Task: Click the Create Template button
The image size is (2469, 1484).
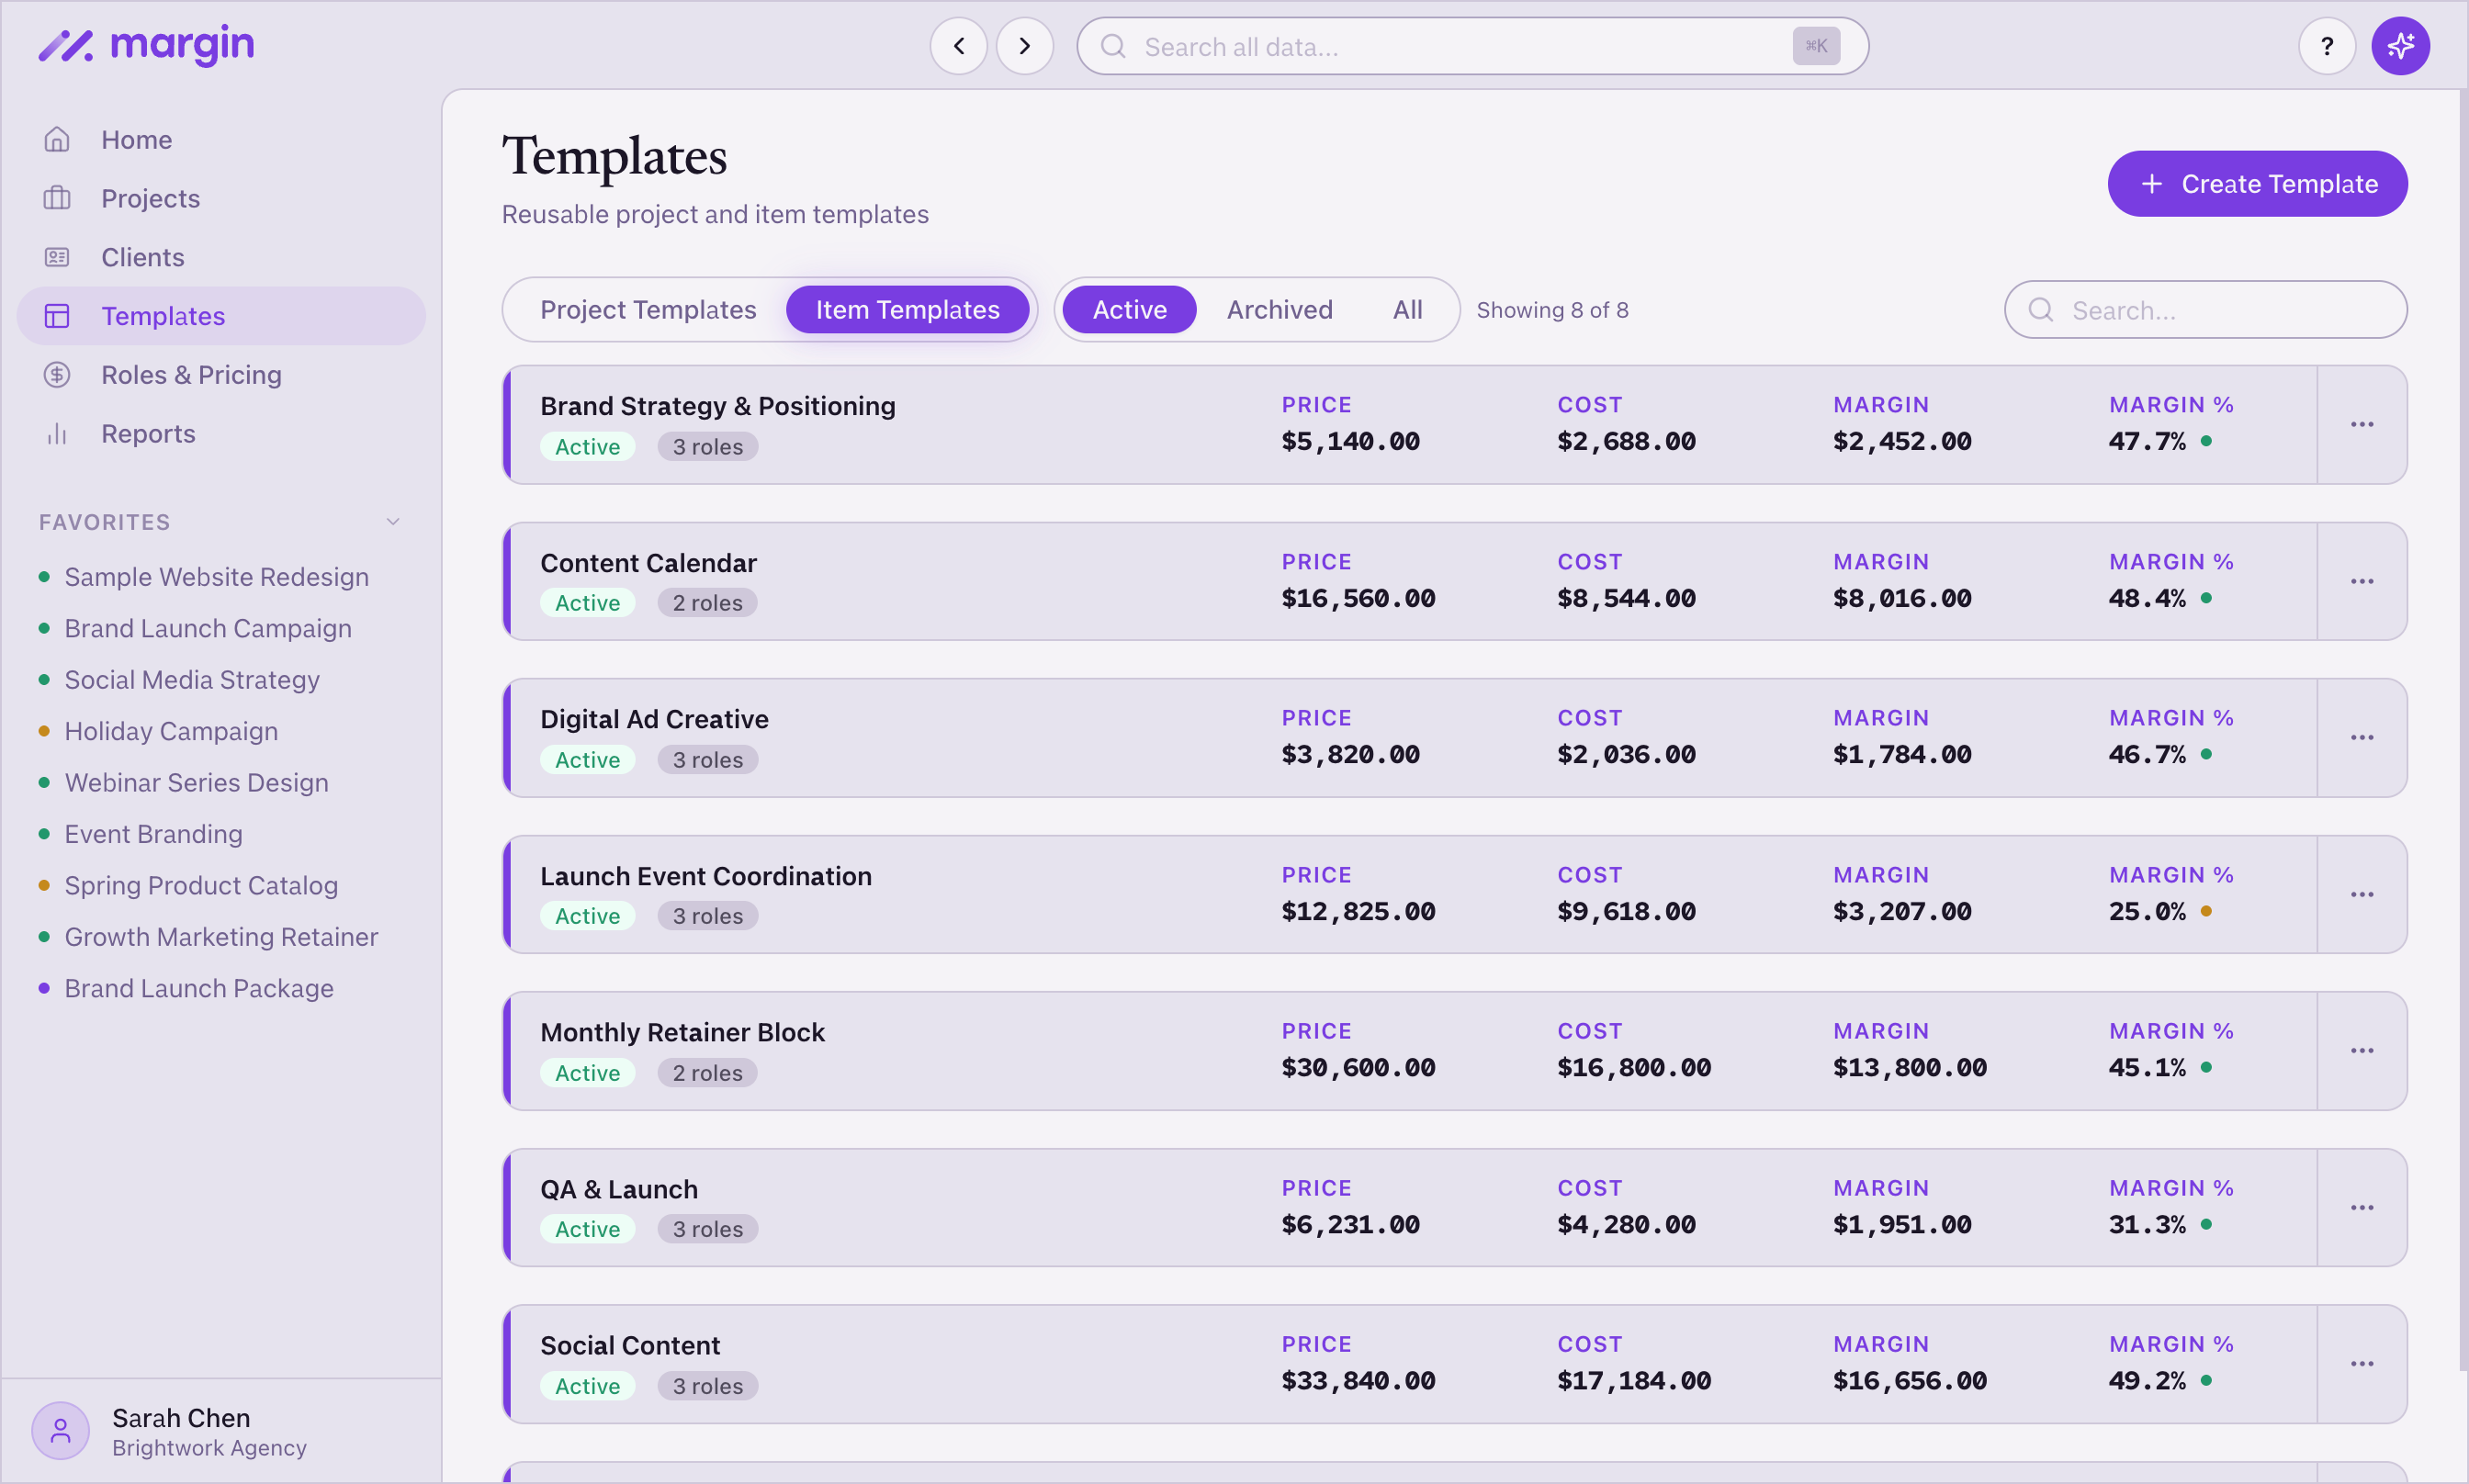Action: click(x=2257, y=184)
